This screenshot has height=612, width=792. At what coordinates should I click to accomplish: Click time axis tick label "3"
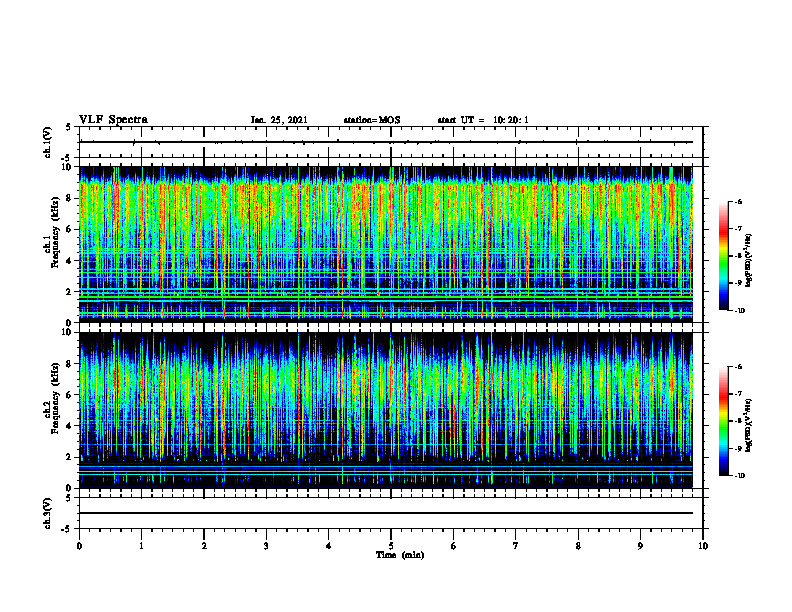(266, 546)
